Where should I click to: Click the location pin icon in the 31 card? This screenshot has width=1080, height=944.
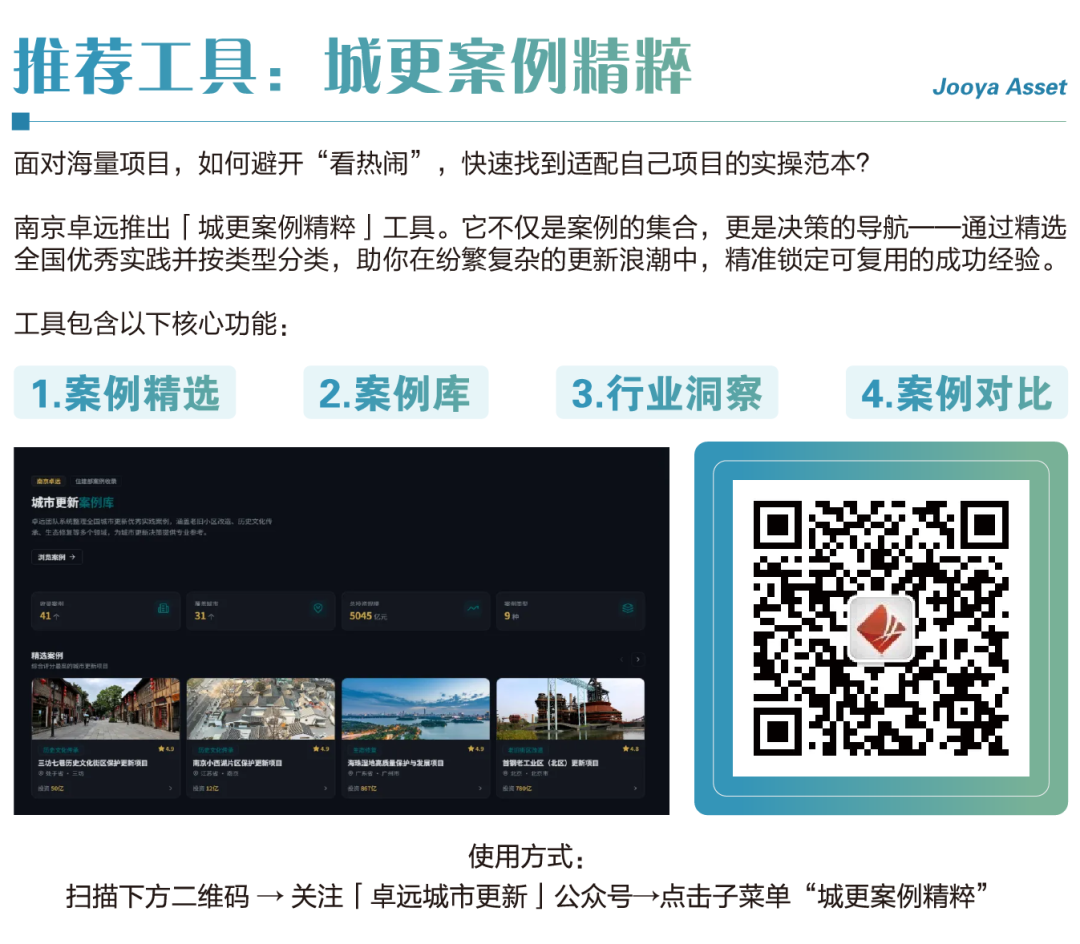click(318, 608)
